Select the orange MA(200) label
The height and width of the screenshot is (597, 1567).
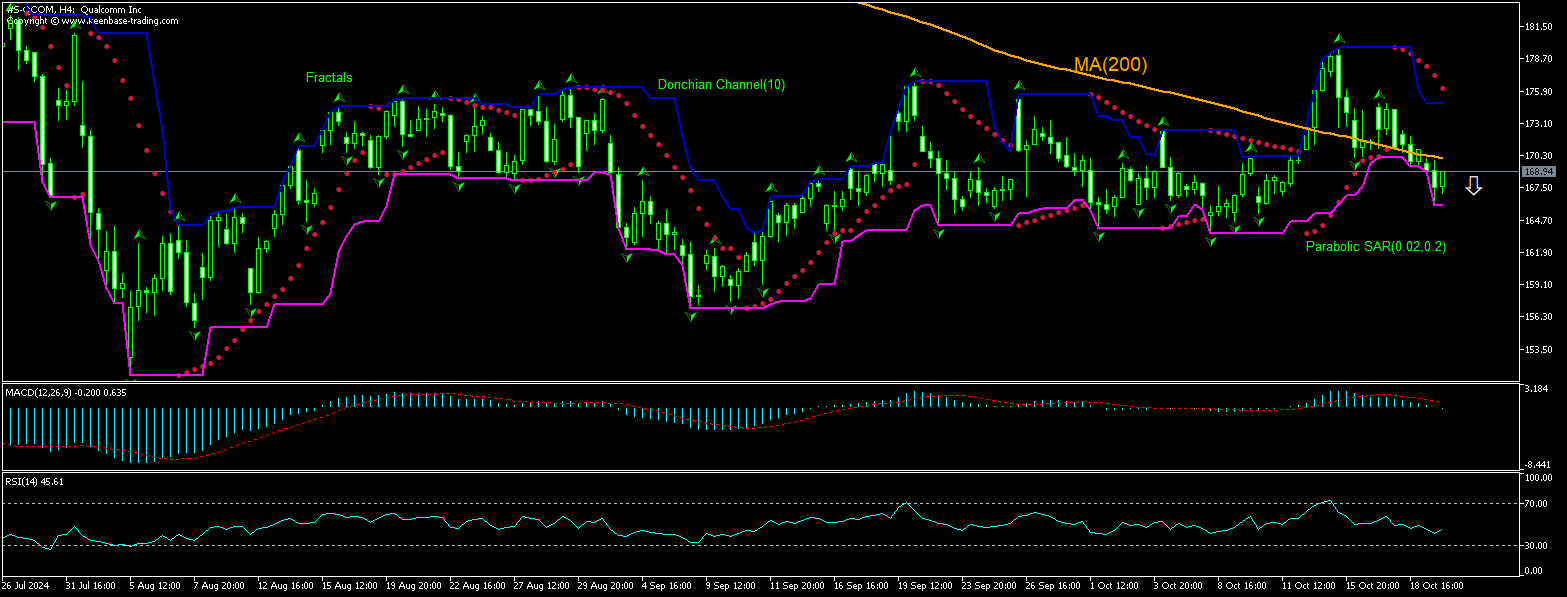tap(1110, 65)
